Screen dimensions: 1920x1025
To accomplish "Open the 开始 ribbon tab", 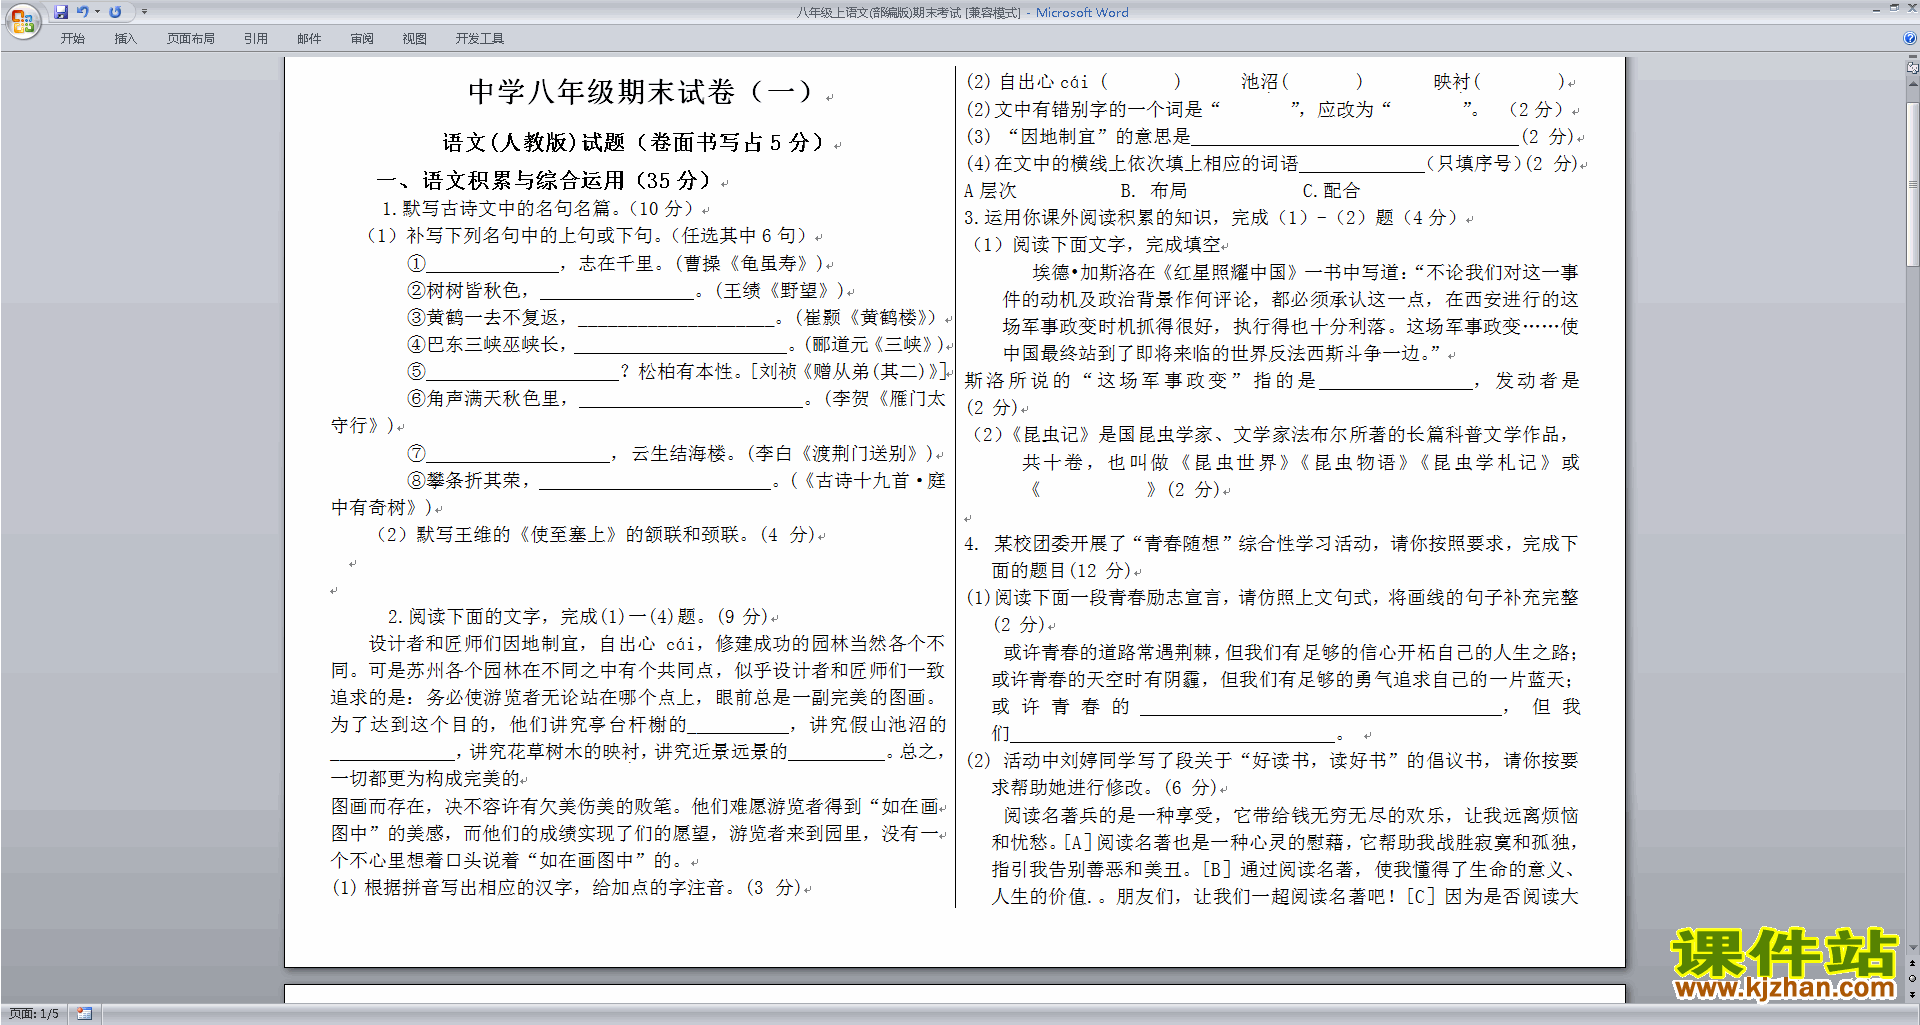I will (x=72, y=39).
